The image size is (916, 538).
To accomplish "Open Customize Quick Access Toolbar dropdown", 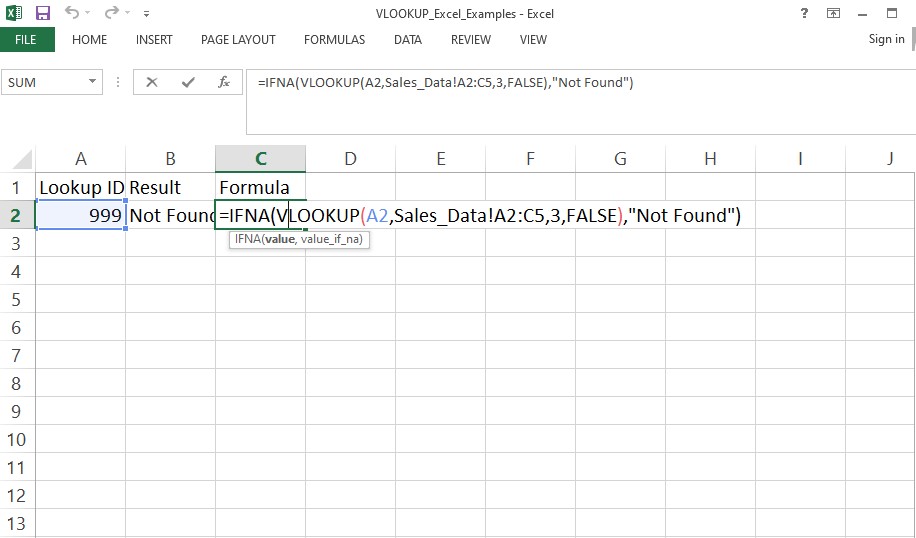I will (x=147, y=15).
